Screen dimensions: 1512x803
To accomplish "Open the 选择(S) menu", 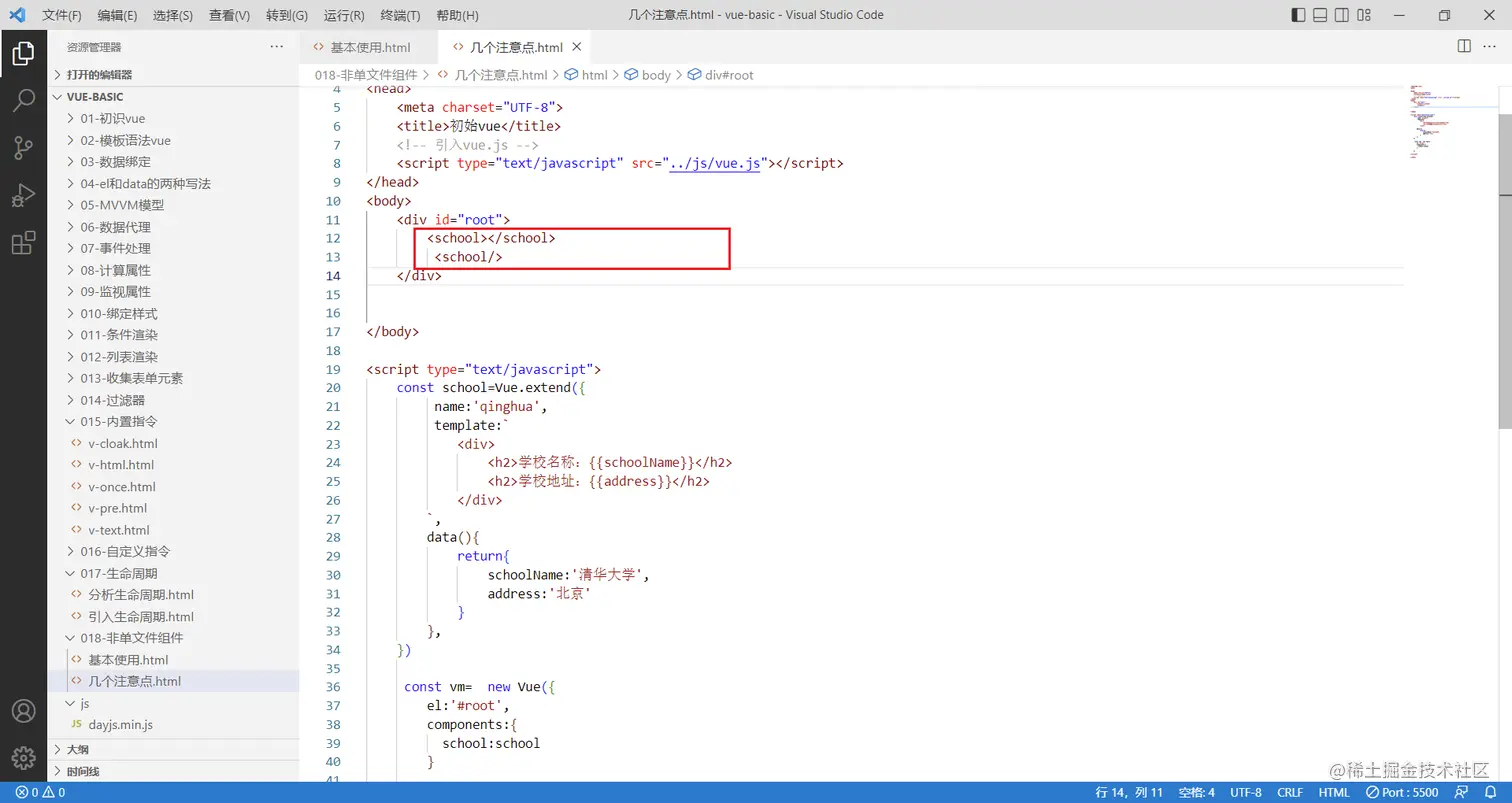I will pyautogui.click(x=173, y=15).
